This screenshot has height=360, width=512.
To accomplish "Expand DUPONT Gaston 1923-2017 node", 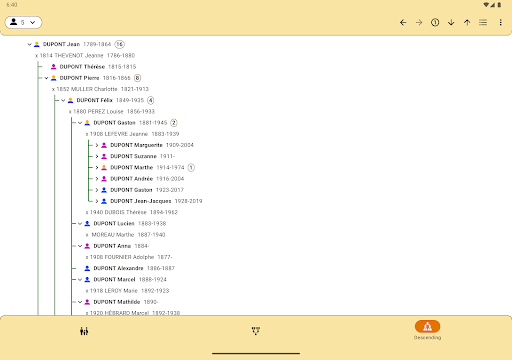I will coord(97,190).
